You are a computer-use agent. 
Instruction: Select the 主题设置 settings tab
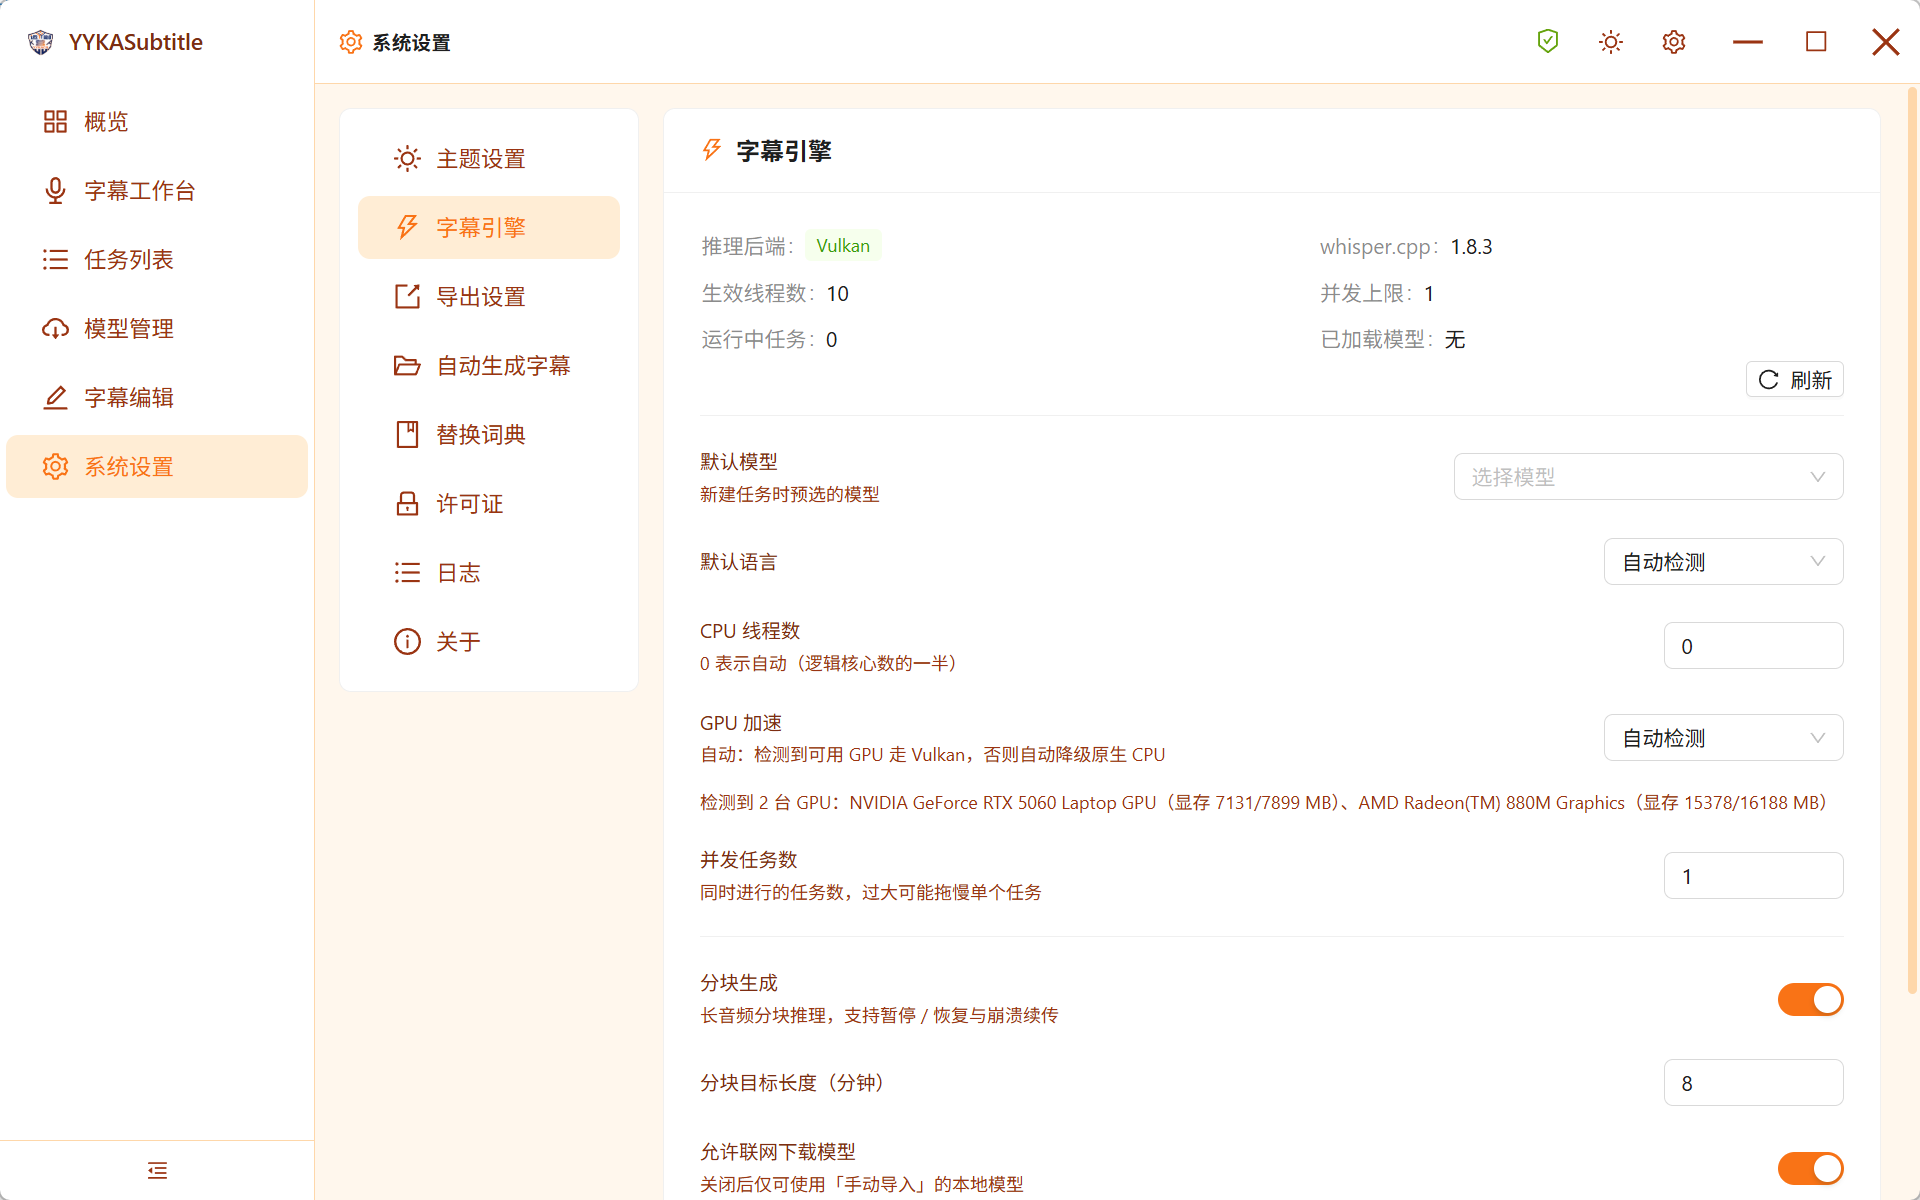coord(489,159)
